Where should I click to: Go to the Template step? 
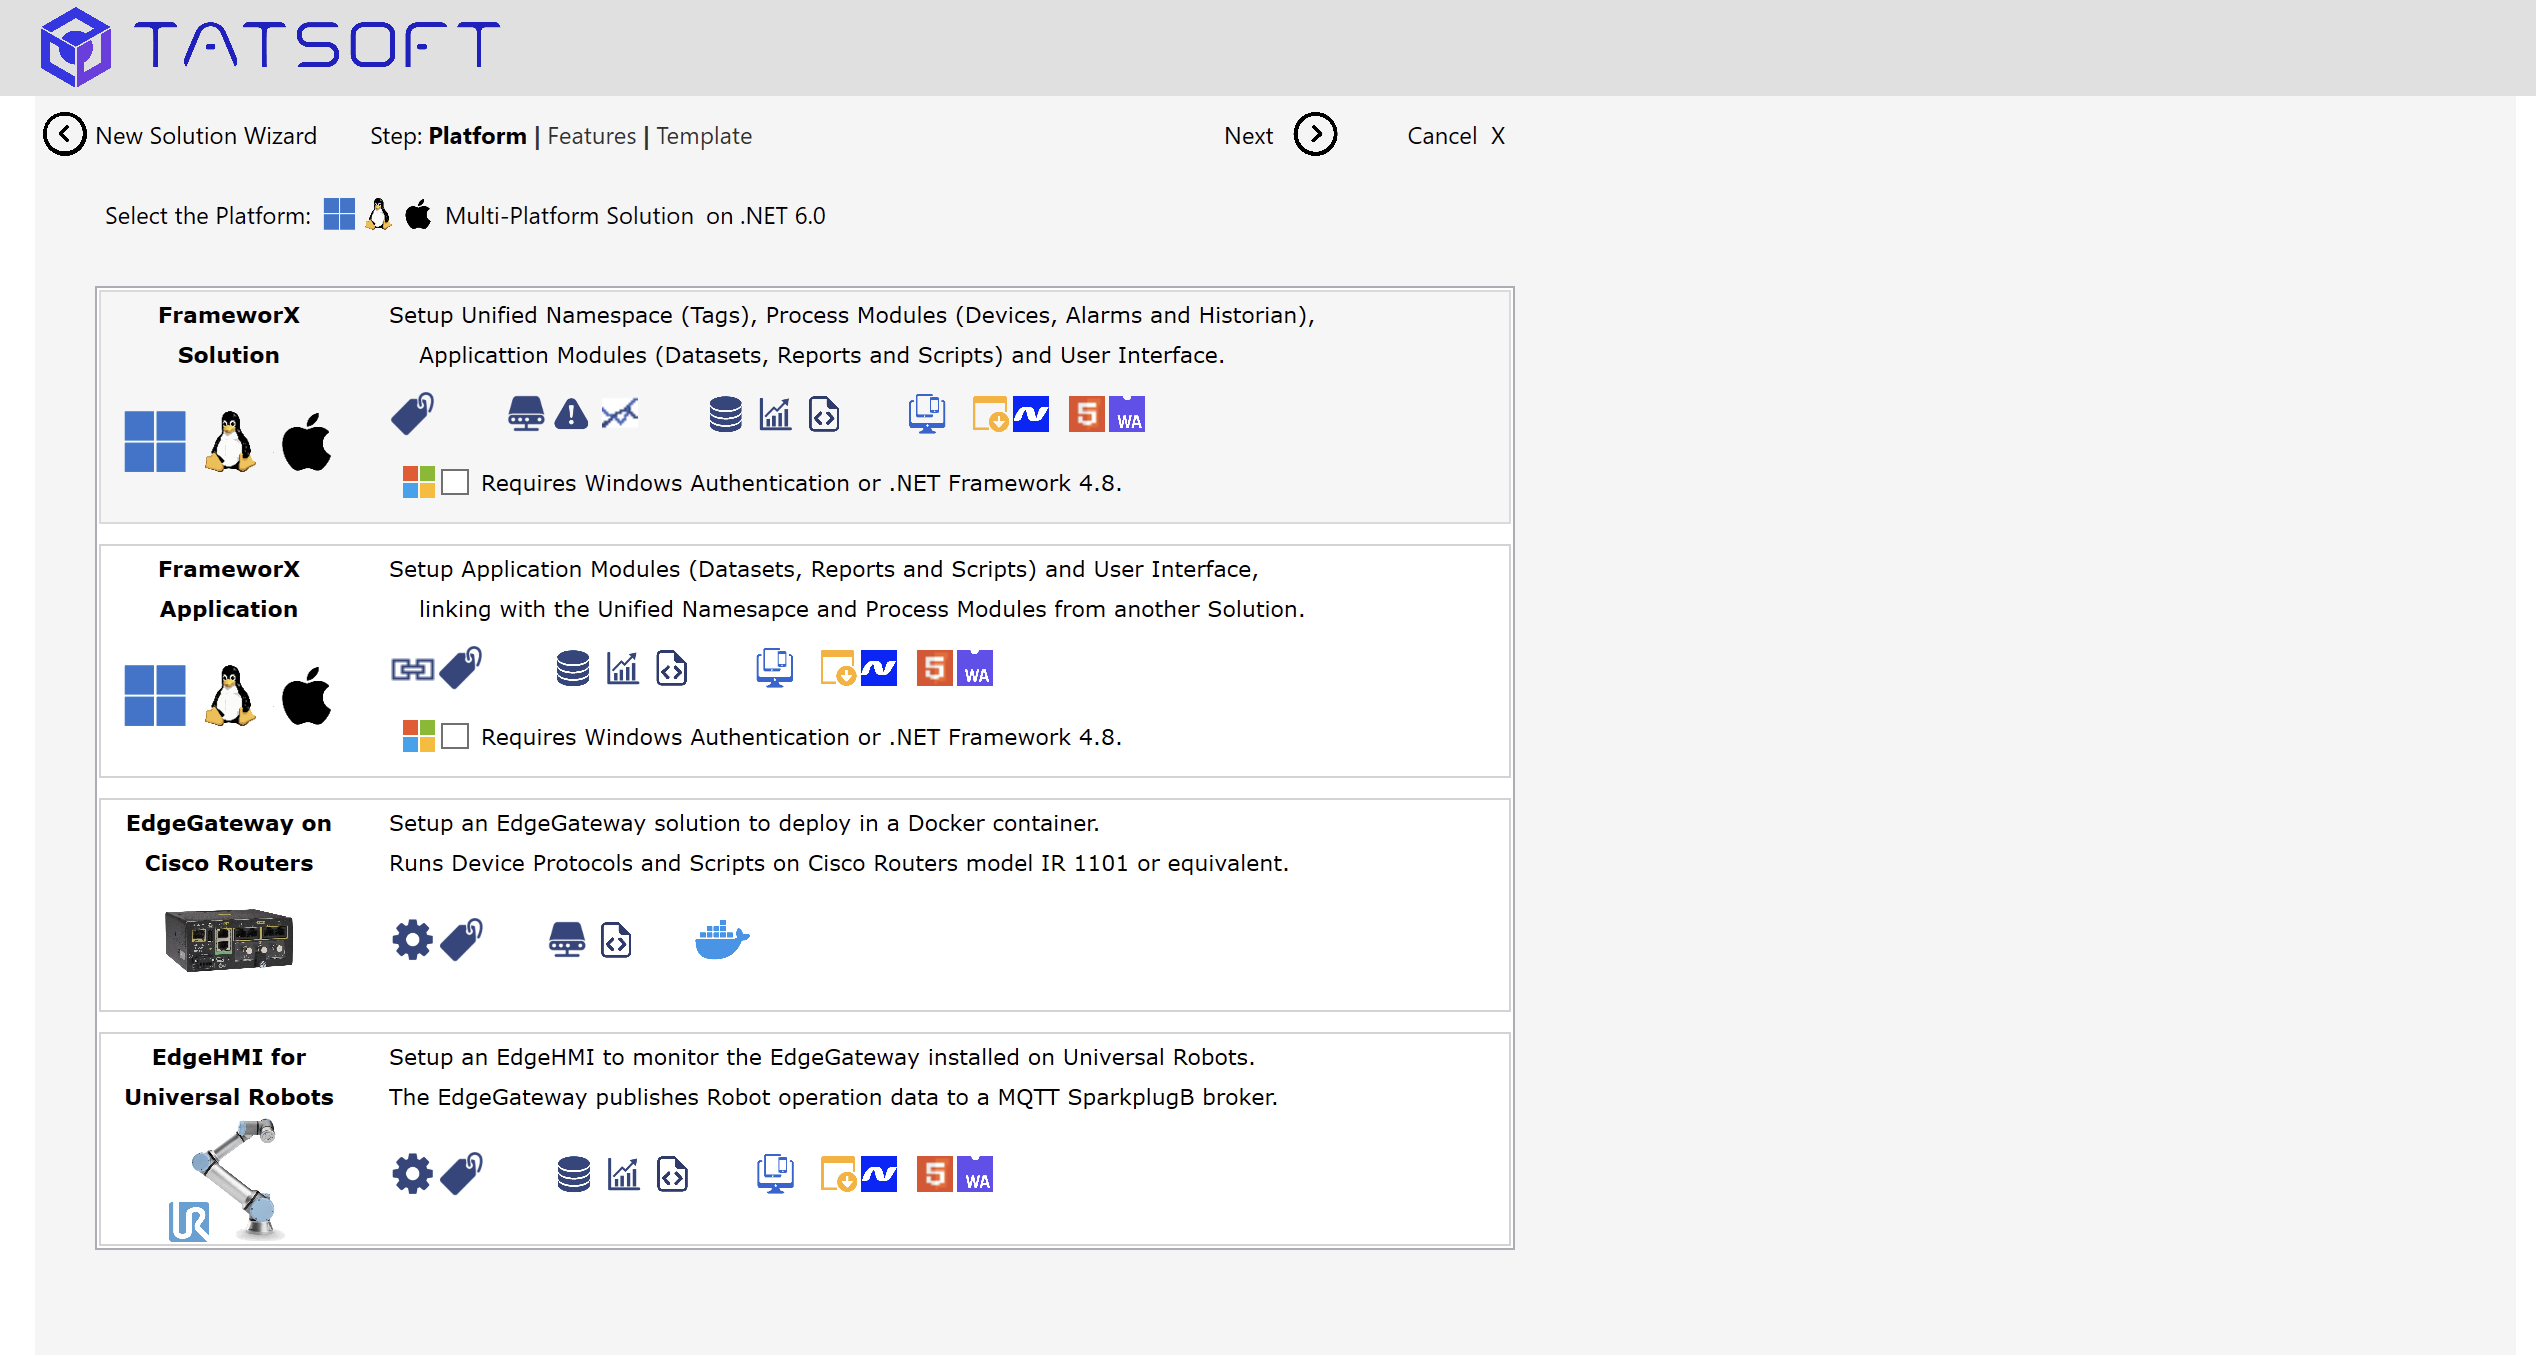pyautogui.click(x=704, y=136)
